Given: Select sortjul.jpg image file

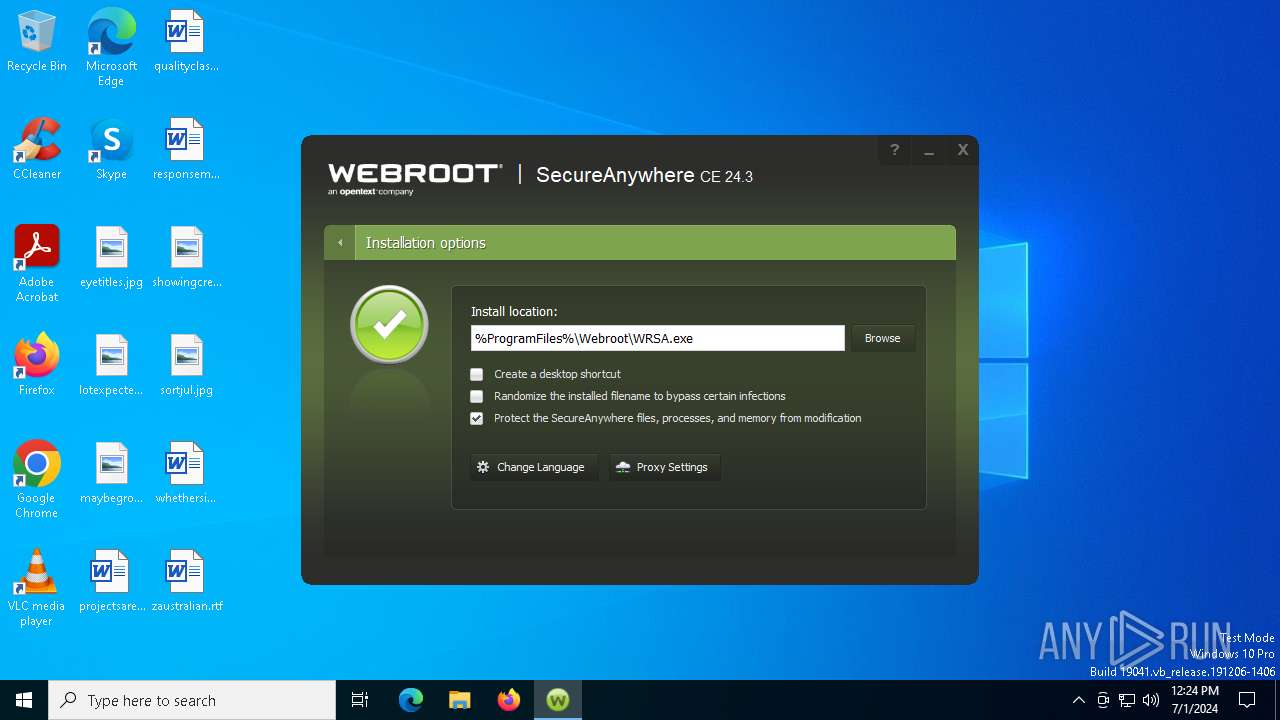Looking at the screenshot, I should coord(186,366).
